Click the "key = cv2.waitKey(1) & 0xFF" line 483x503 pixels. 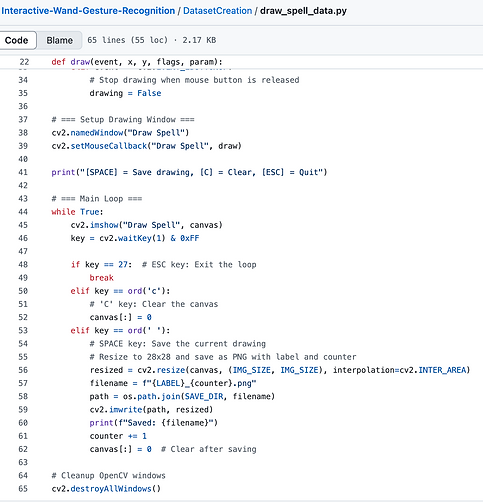click(135, 238)
